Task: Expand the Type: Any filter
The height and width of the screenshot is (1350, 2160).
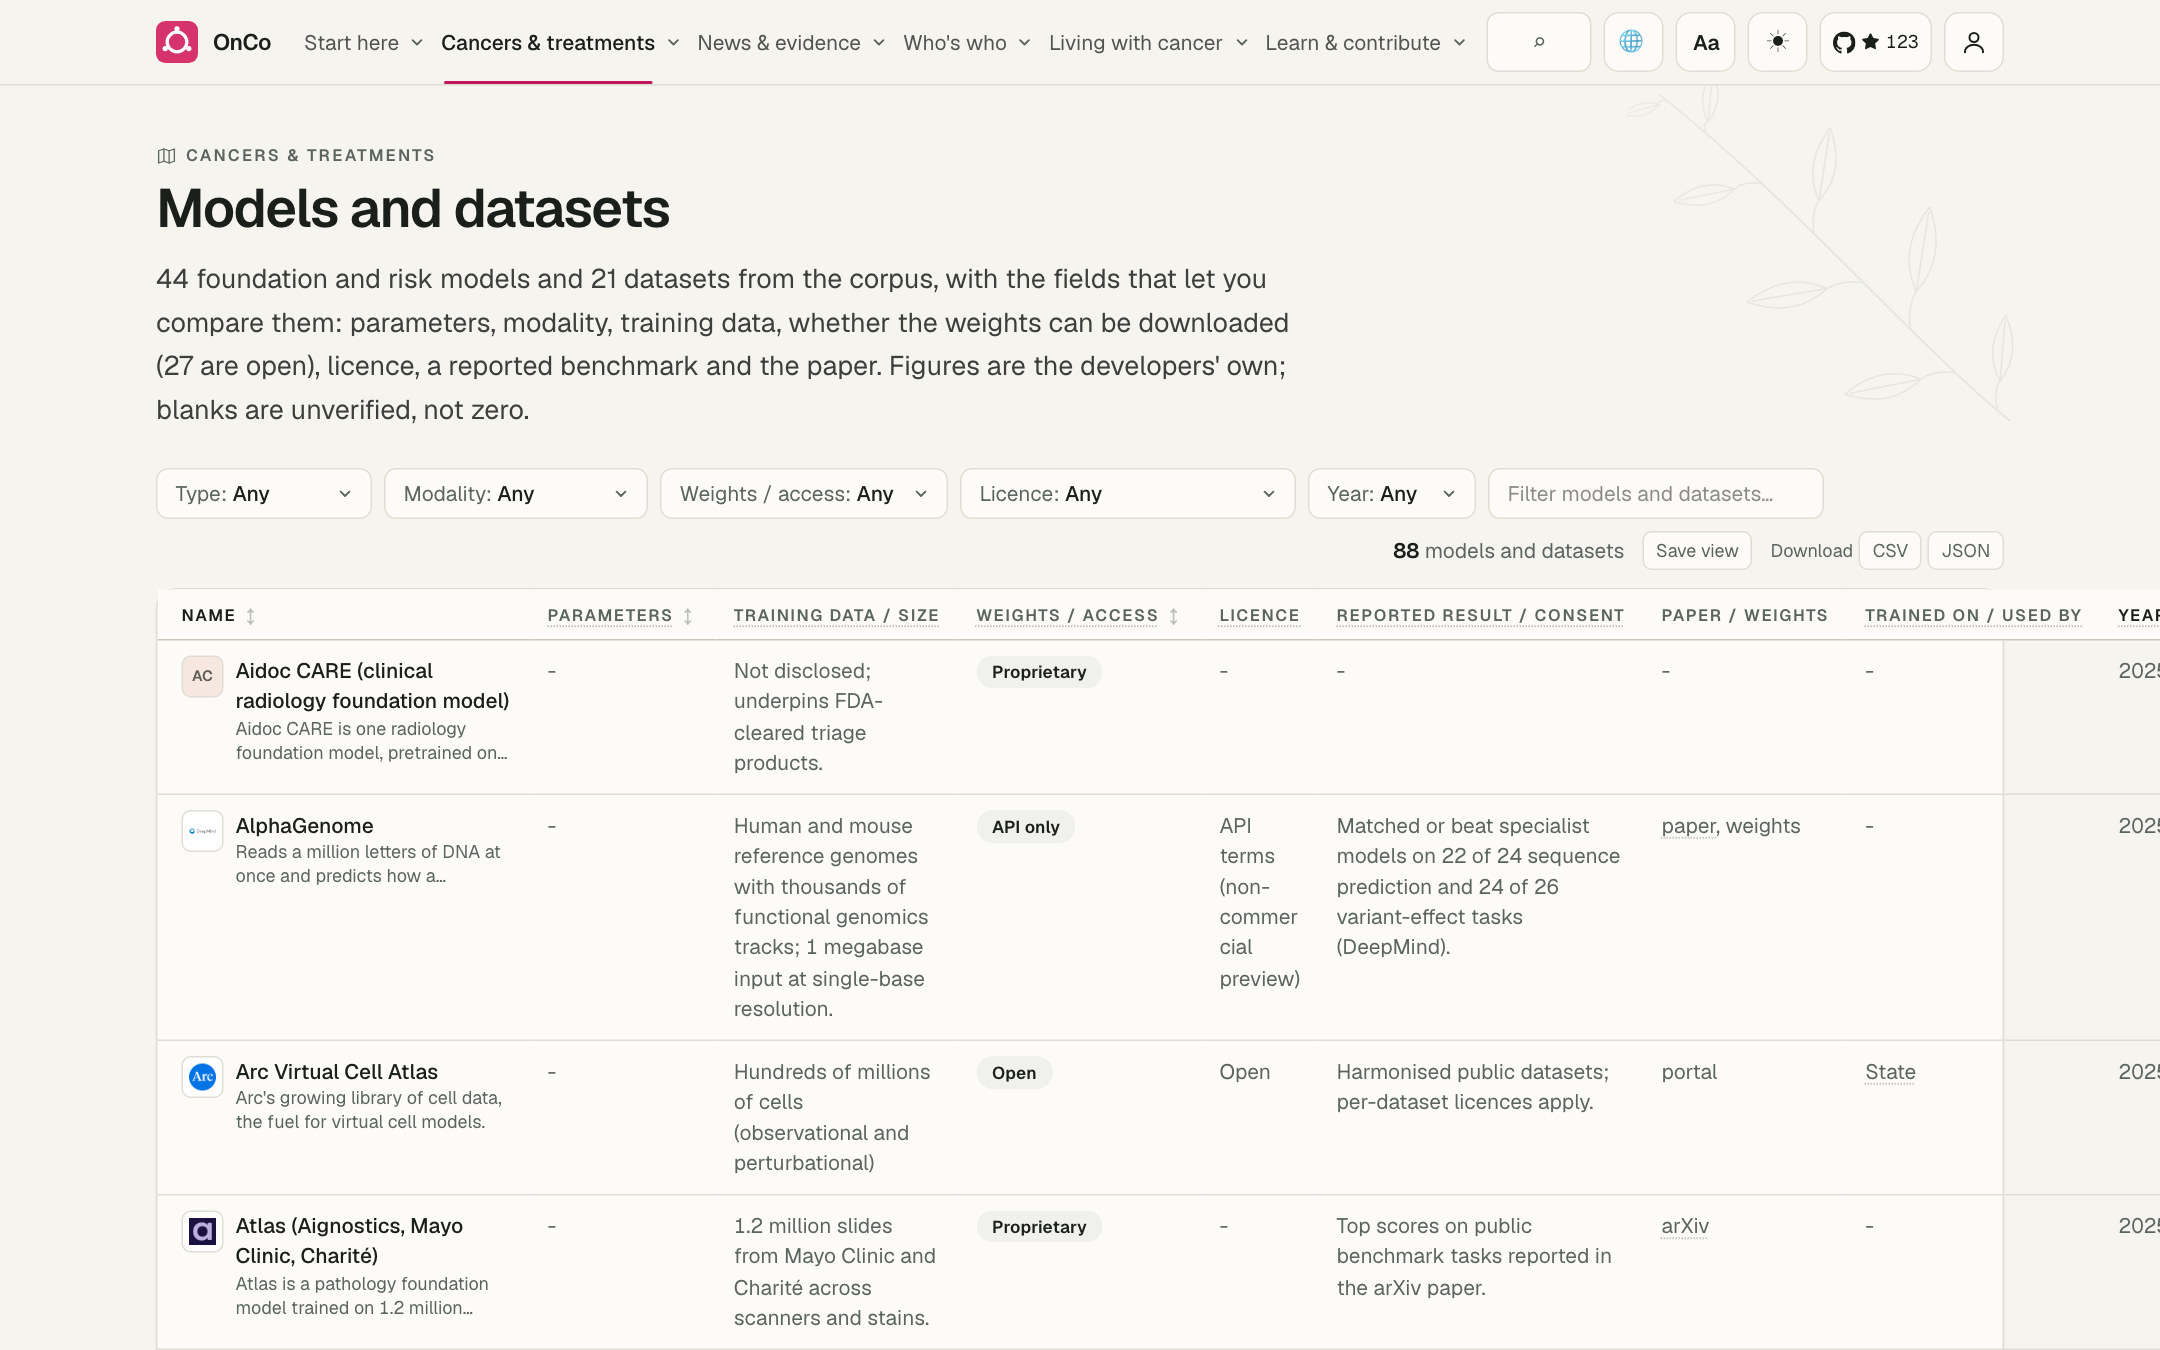Action: 264,494
